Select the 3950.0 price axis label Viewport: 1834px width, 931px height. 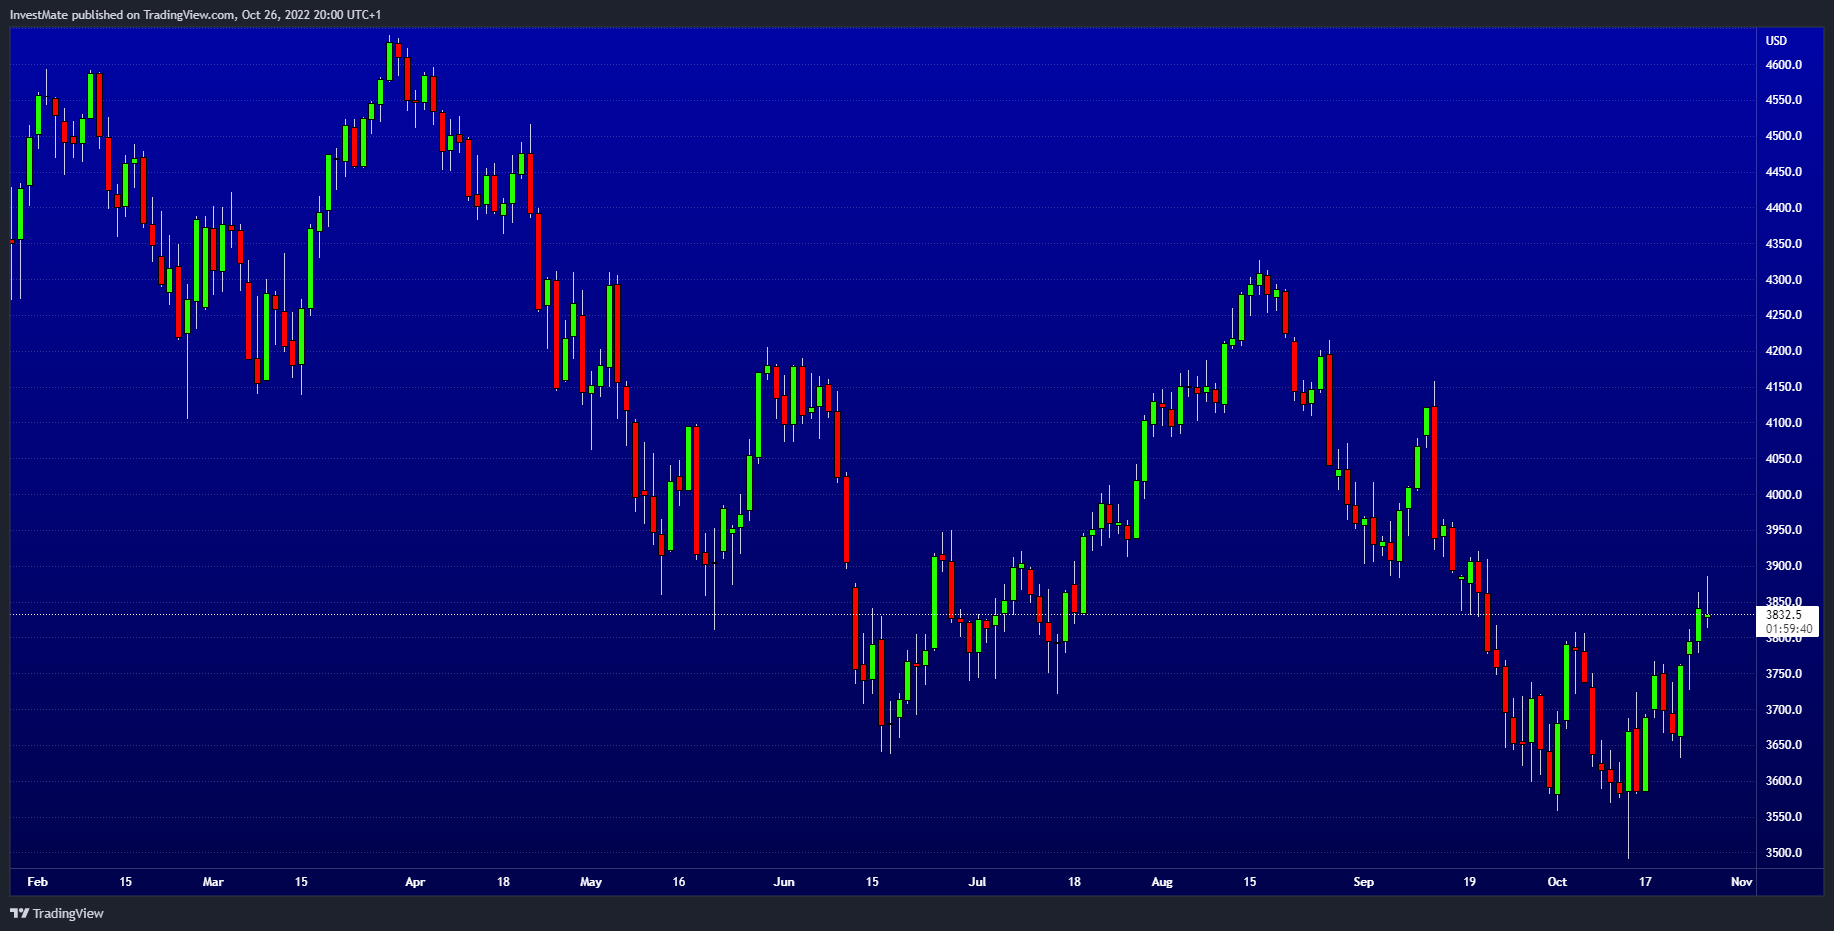(x=1784, y=530)
